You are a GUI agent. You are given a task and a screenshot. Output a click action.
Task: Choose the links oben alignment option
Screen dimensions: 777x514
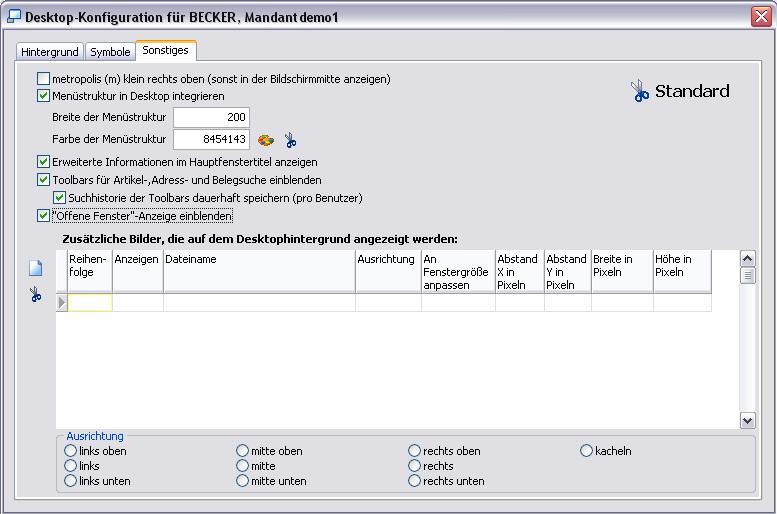click(x=70, y=451)
